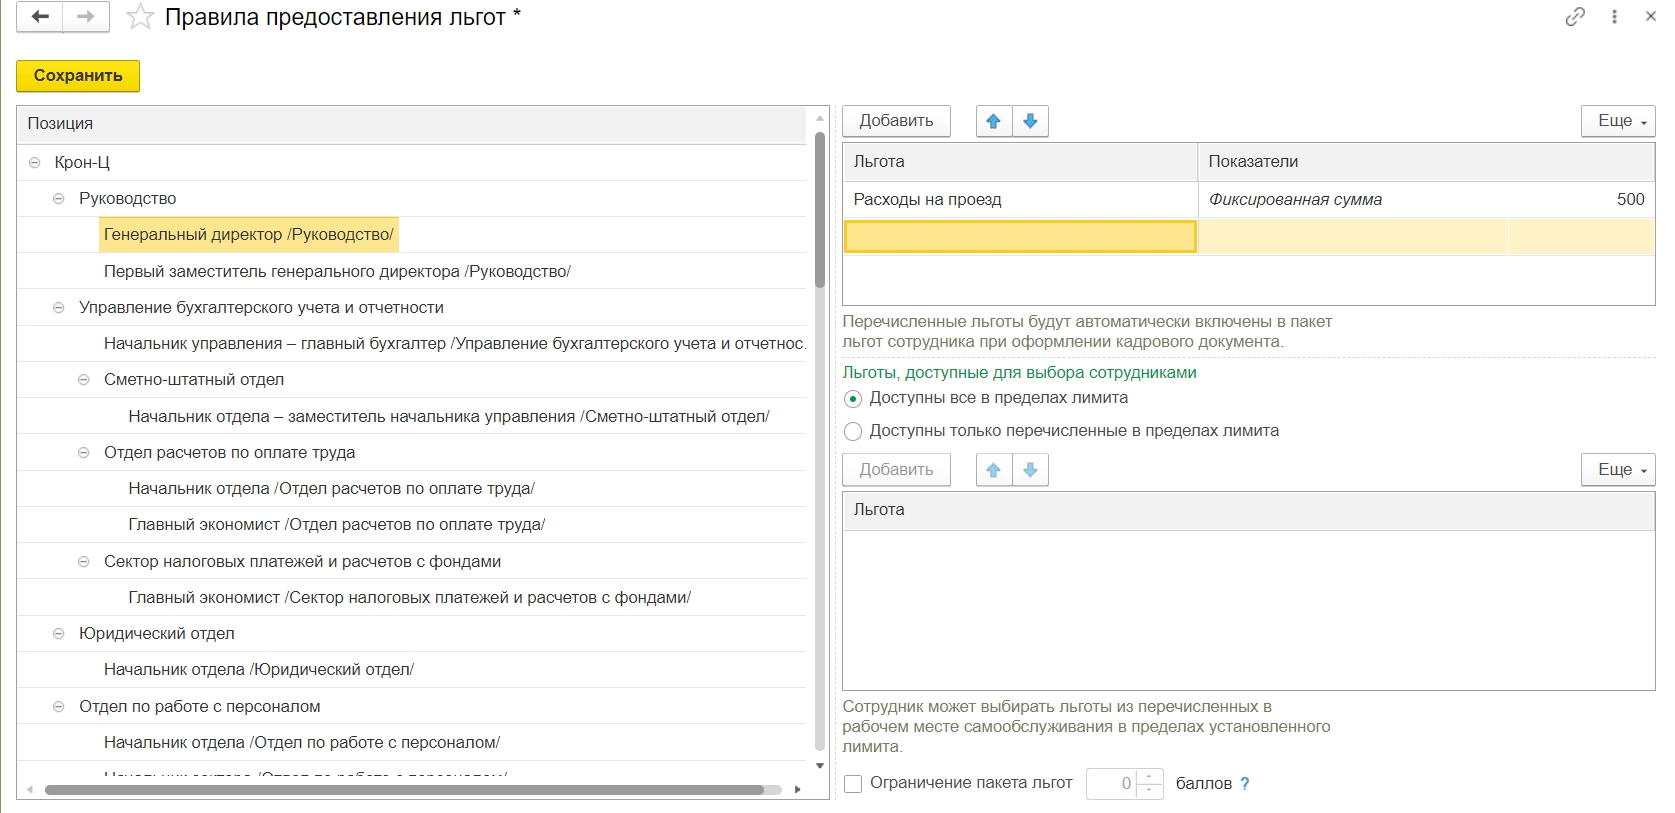Select 'Доступны только перечисленные' radio option
Image resolution: width=1675 pixels, height=813 pixels.
[853, 432]
